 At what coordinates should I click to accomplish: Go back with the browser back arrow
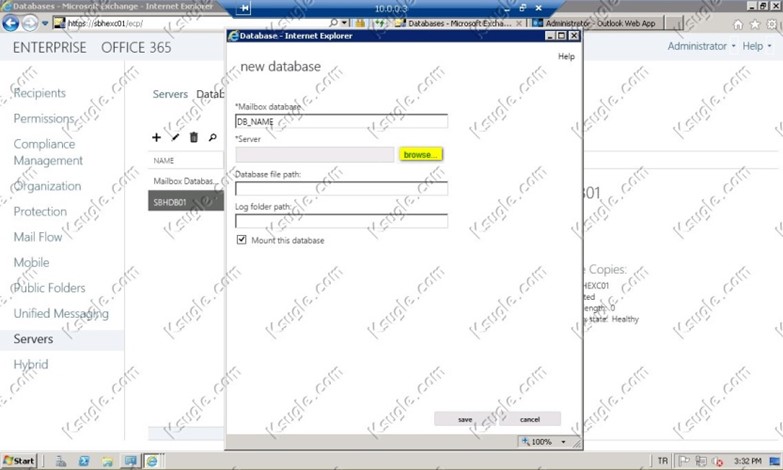coord(10,23)
